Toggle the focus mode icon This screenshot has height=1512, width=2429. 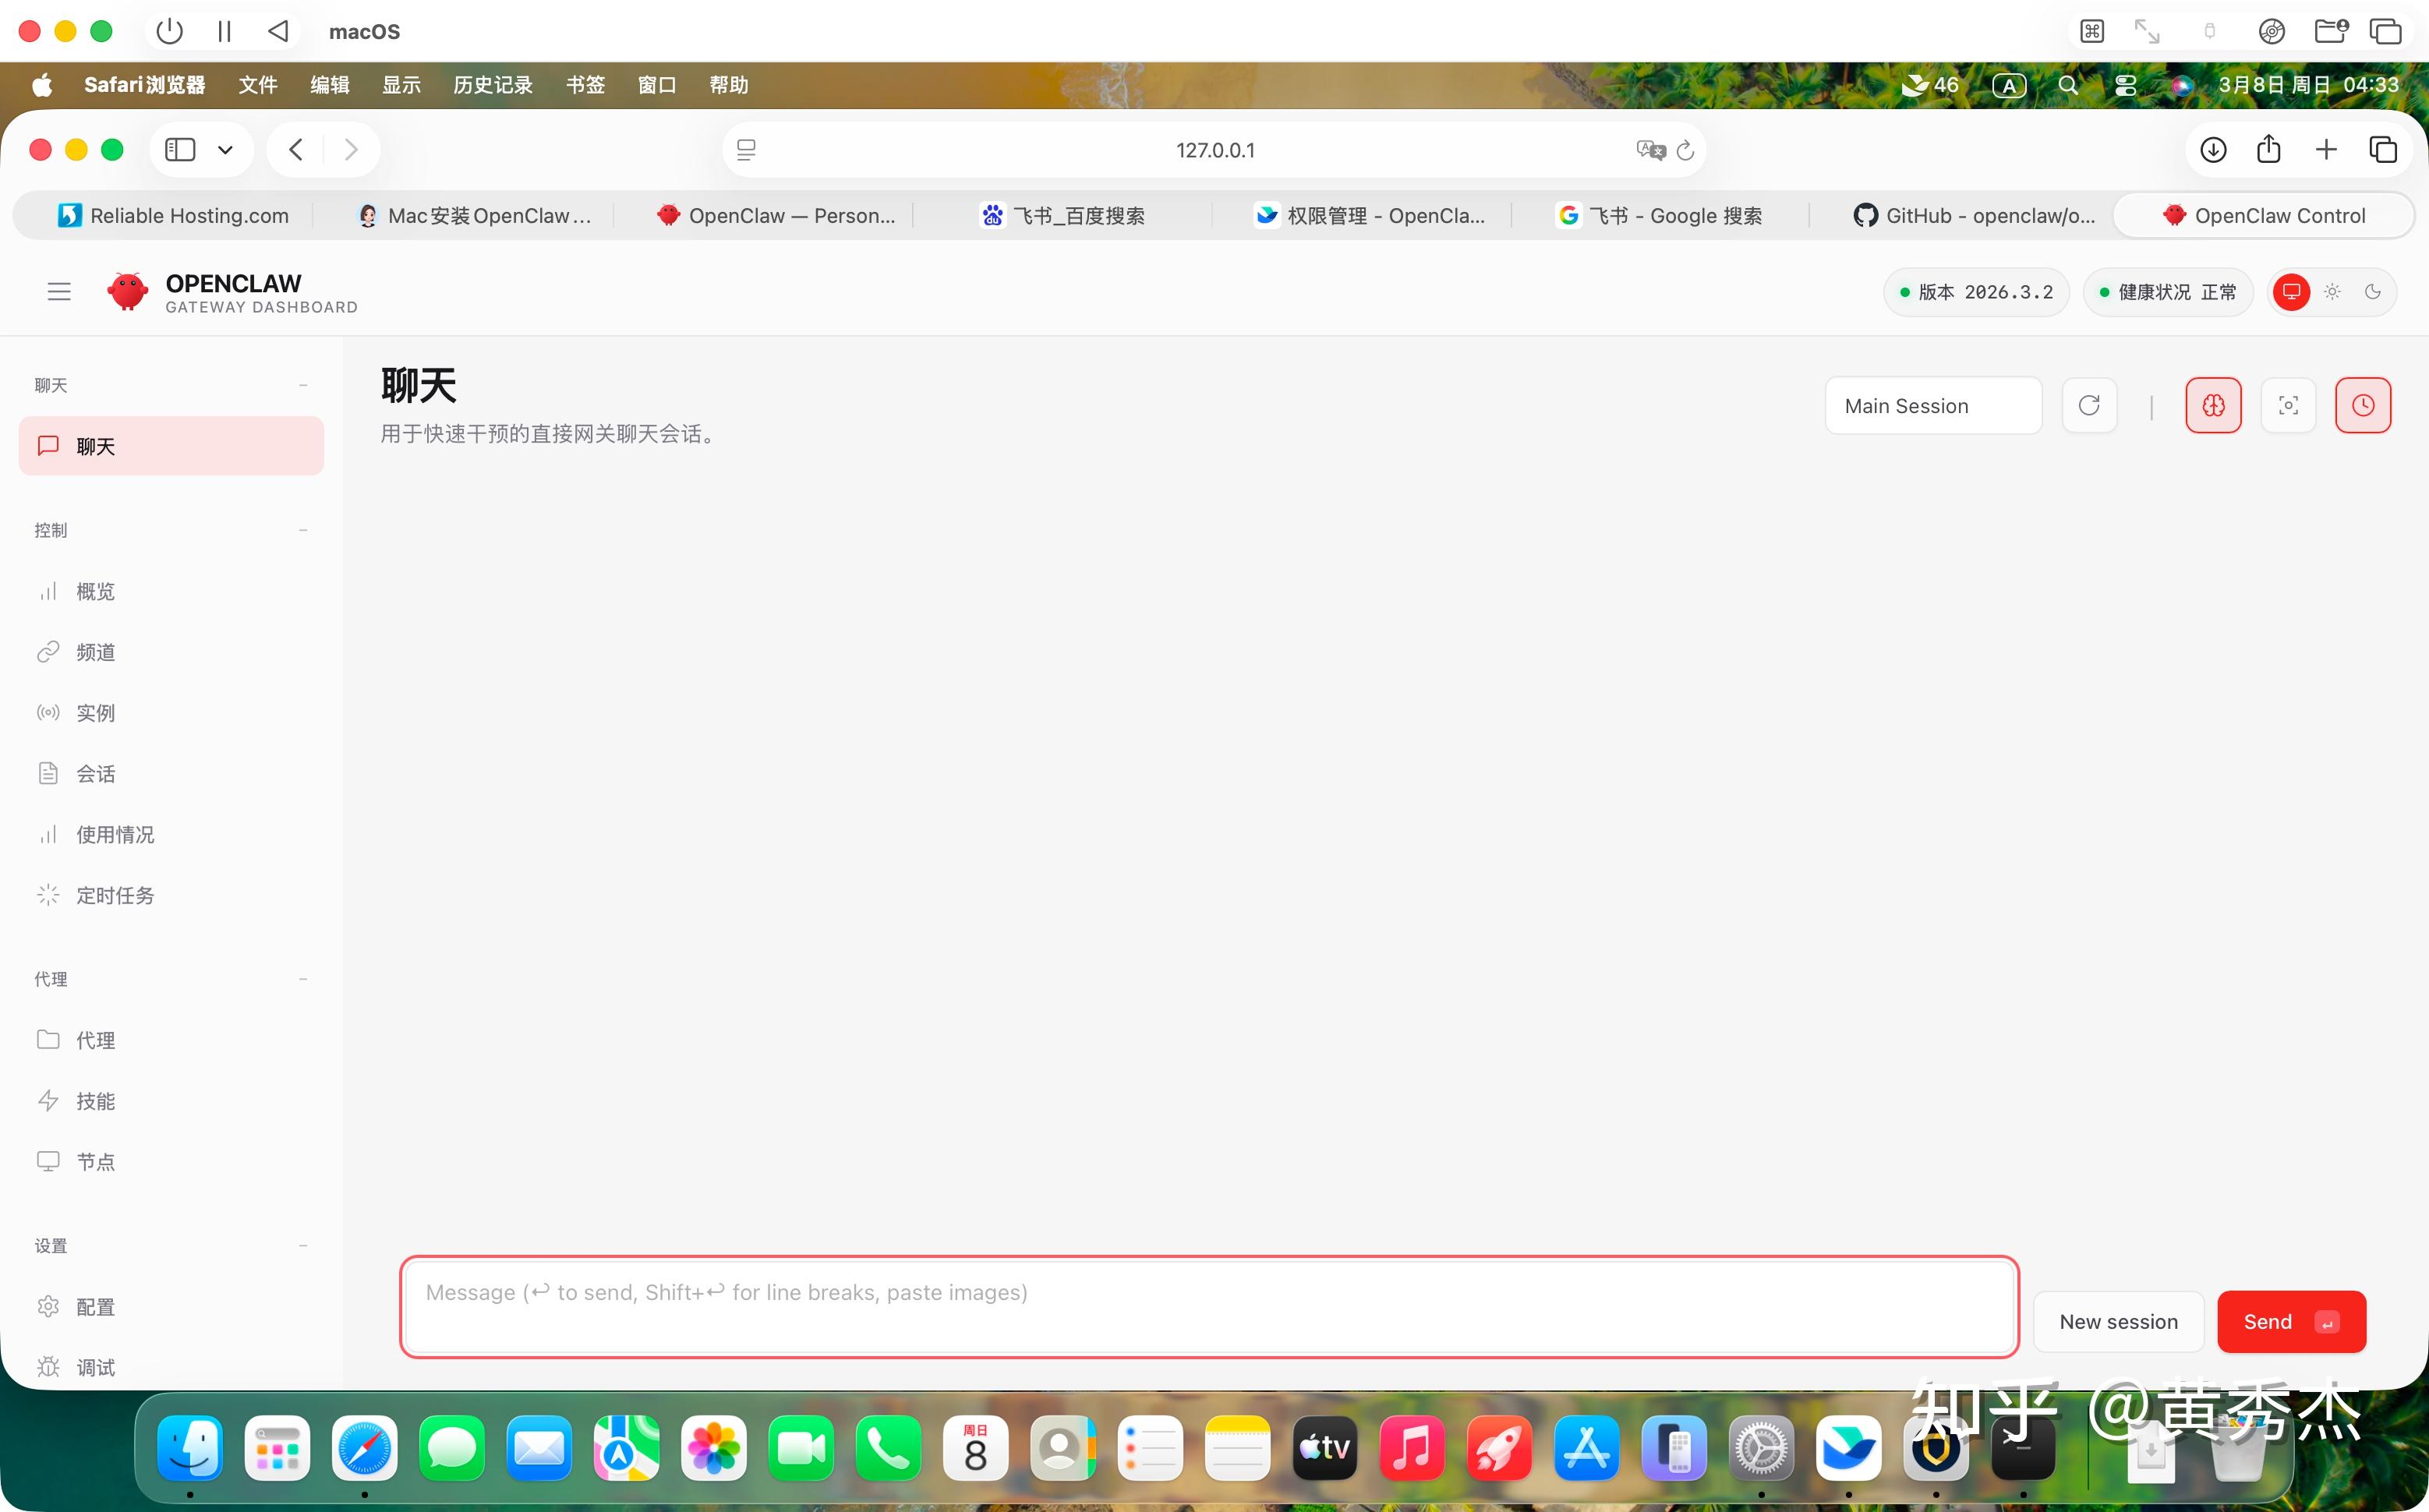coord(2288,405)
